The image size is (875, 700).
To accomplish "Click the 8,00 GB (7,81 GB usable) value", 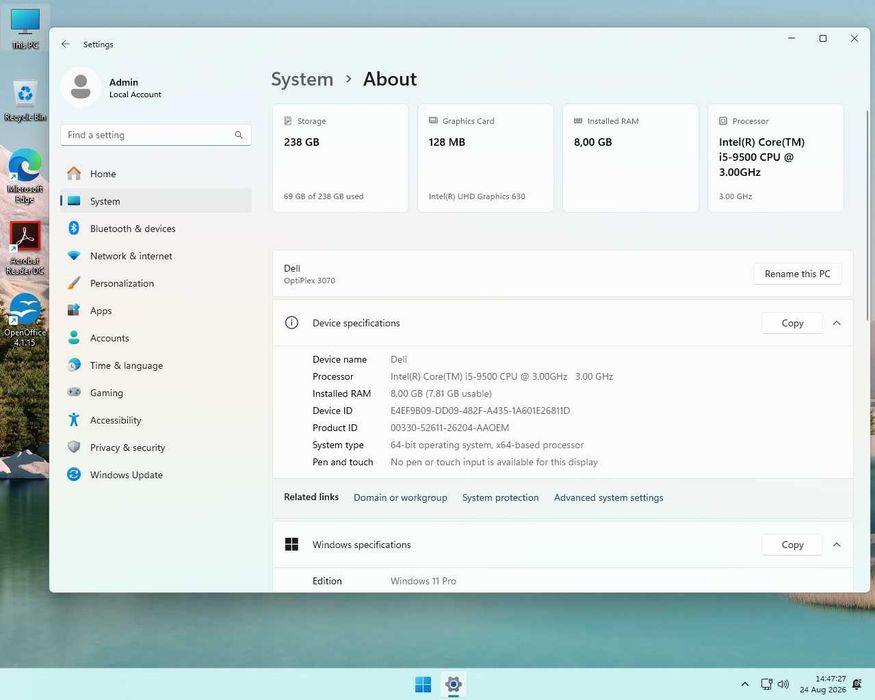I will pos(441,394).
